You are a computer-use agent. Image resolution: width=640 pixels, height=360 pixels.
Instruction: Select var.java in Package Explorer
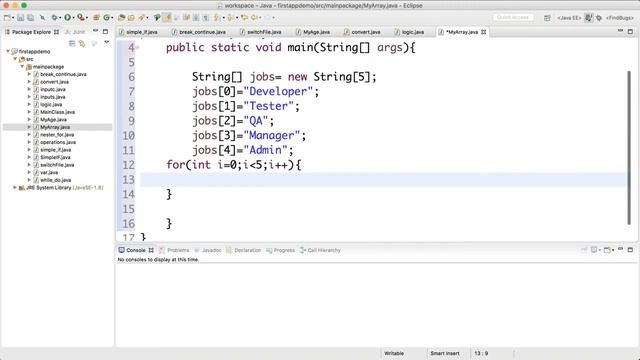pyautogui.click(x=49, y=172)
